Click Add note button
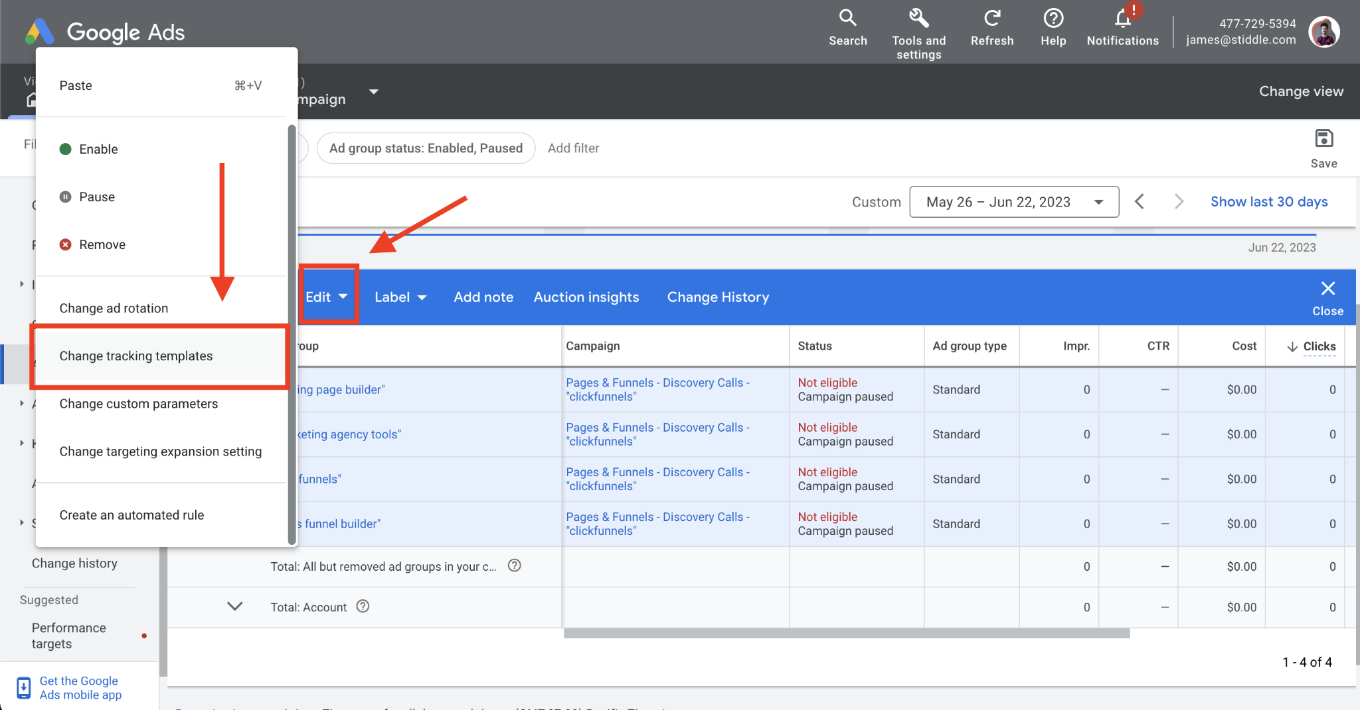The height and width of the screenshot is (720, 1362). pos(483,297)
